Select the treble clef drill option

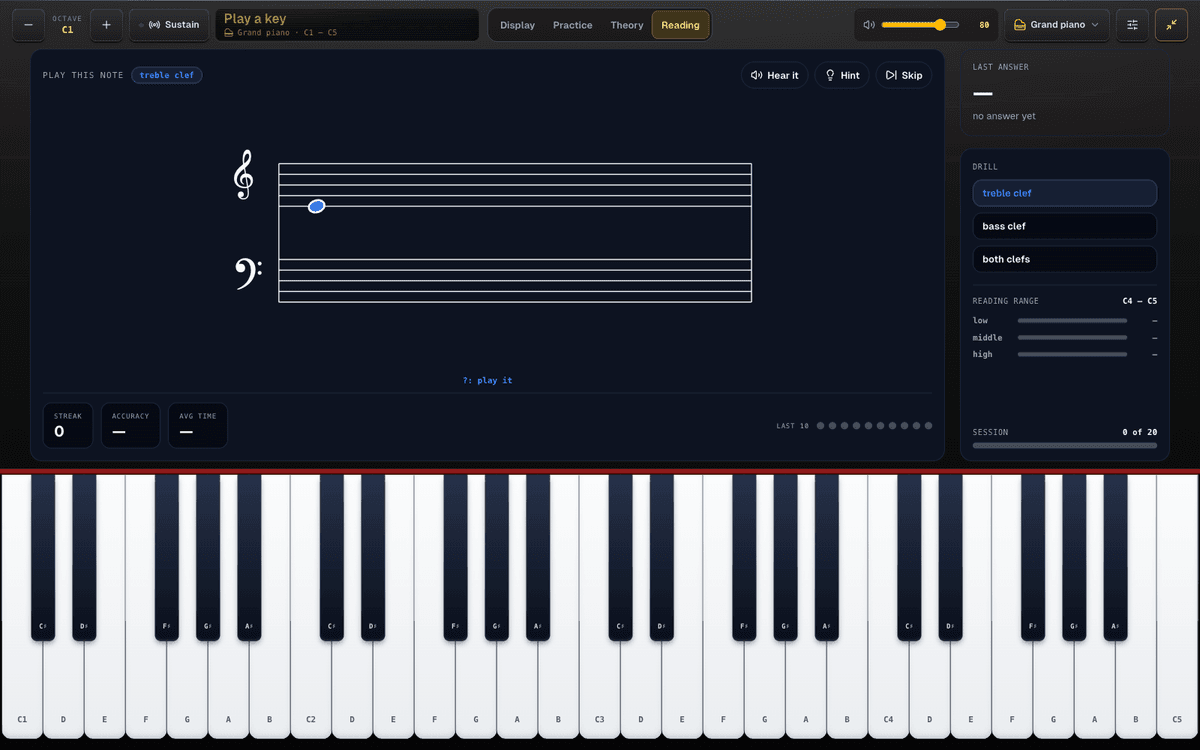coord(1064,193)
